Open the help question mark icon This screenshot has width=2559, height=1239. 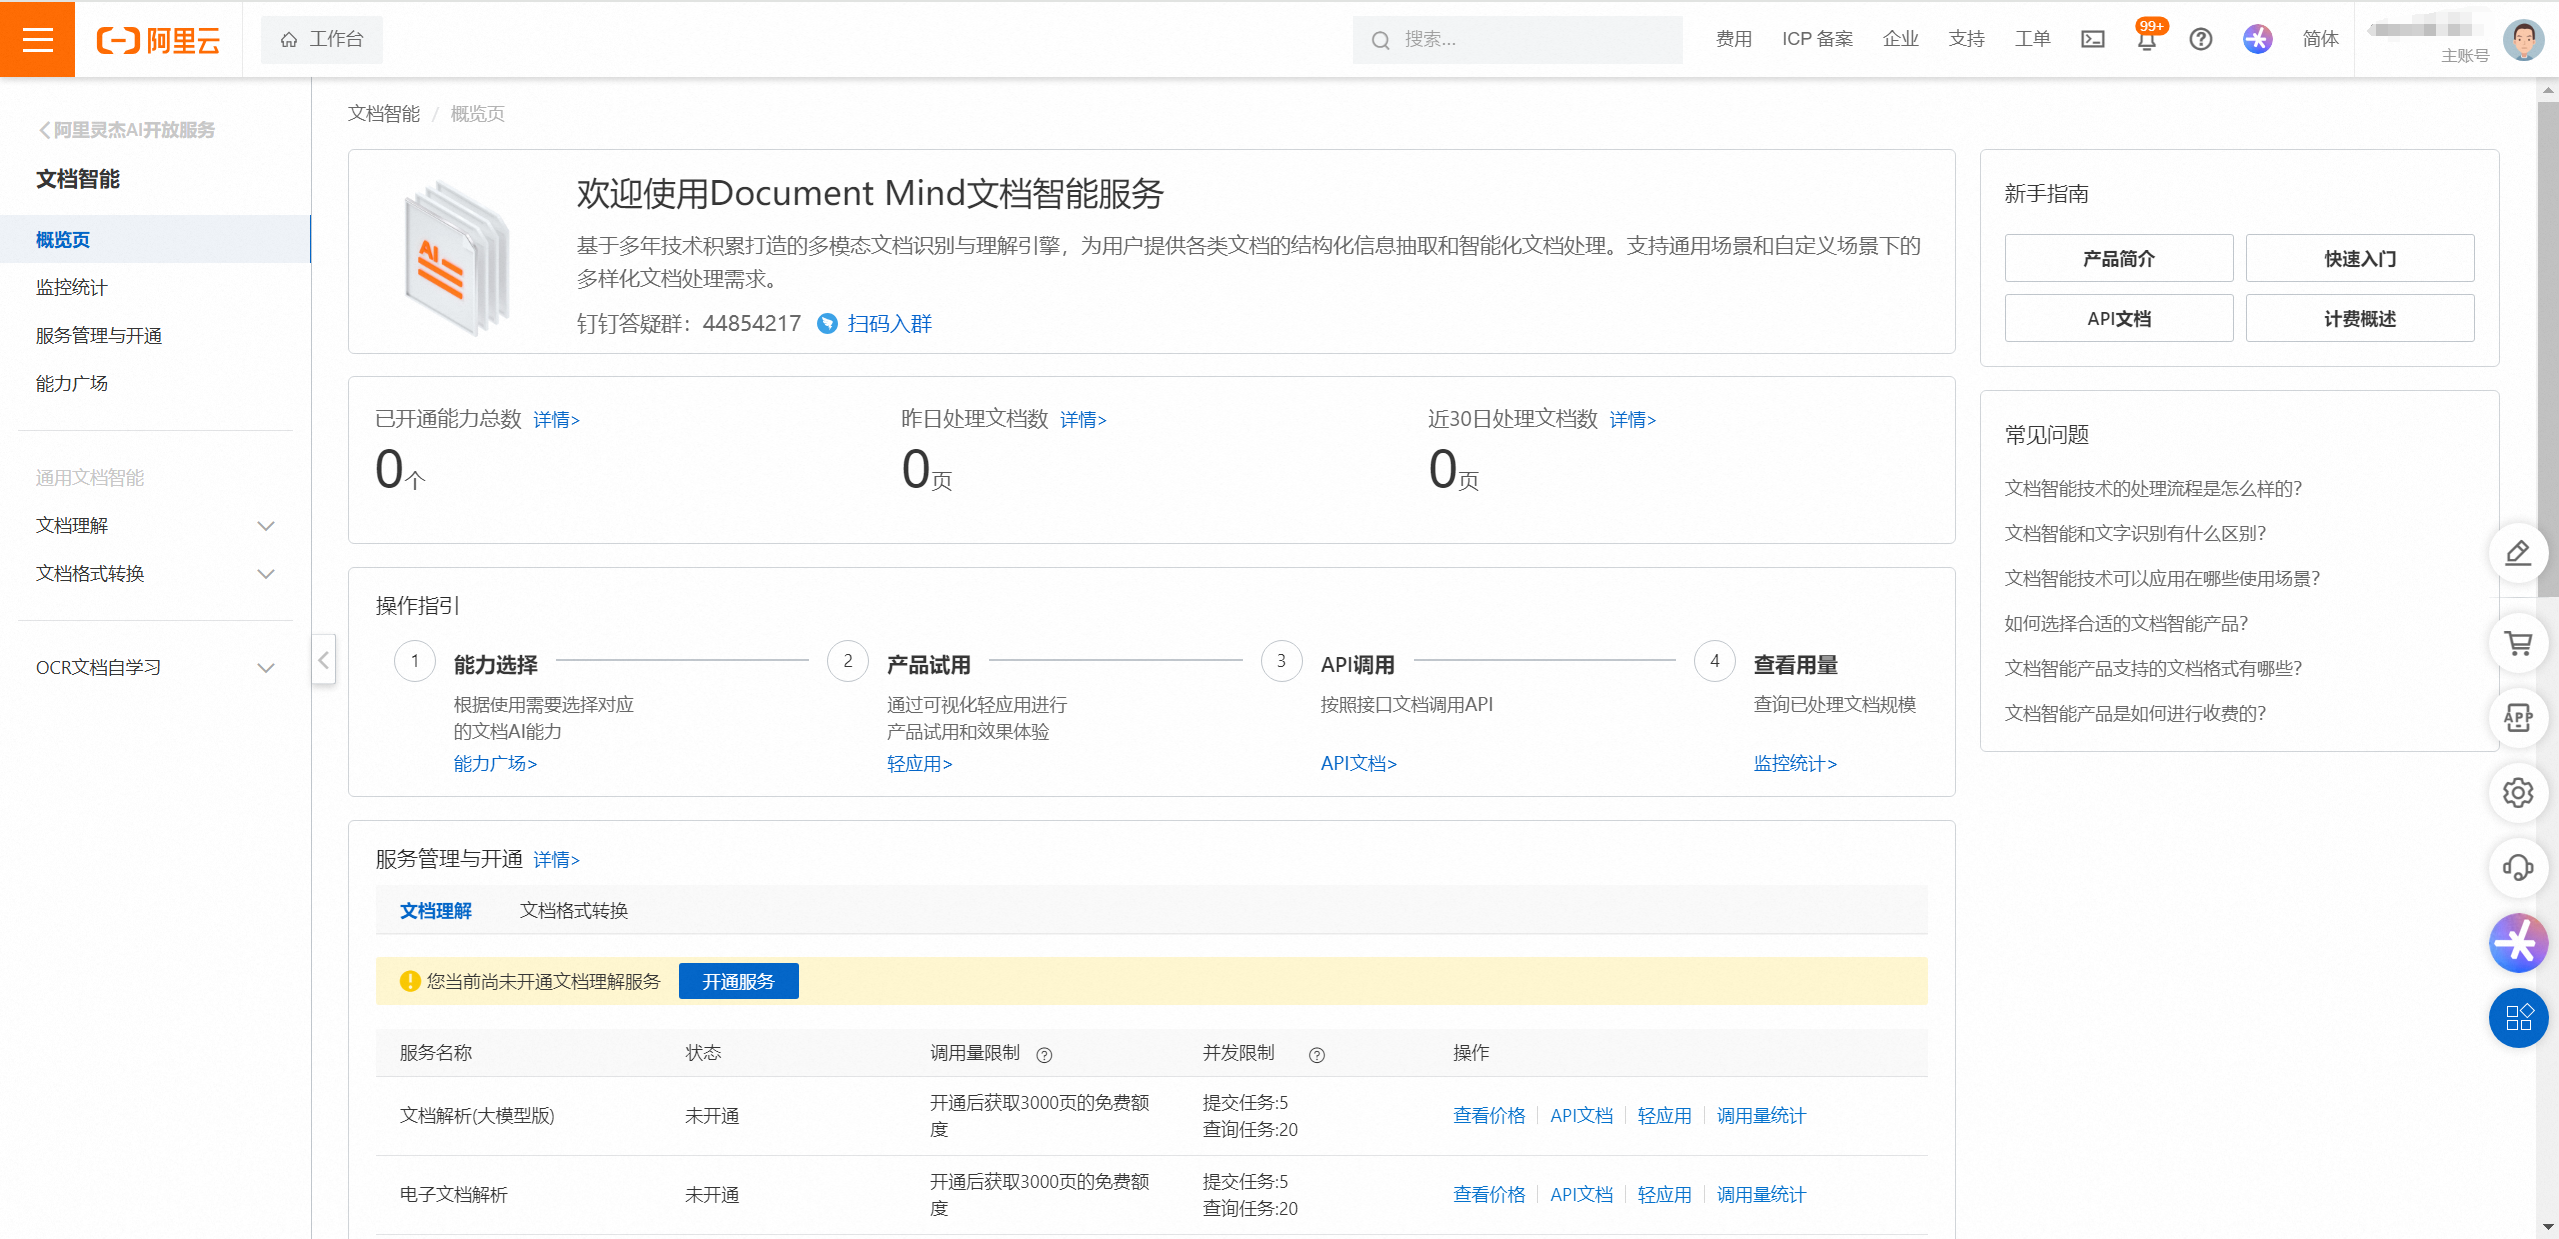(2201, 39)
